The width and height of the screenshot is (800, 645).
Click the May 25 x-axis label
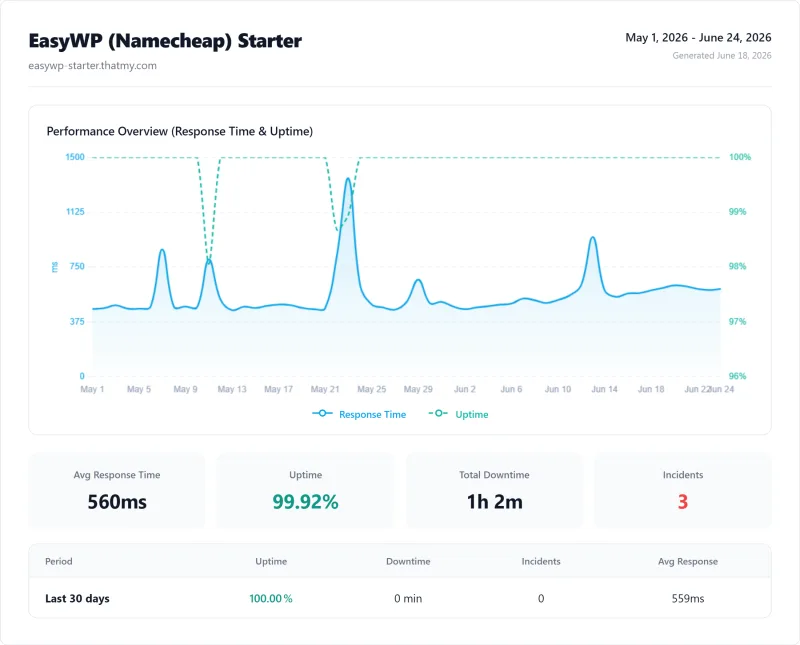(x=371, y=389)
